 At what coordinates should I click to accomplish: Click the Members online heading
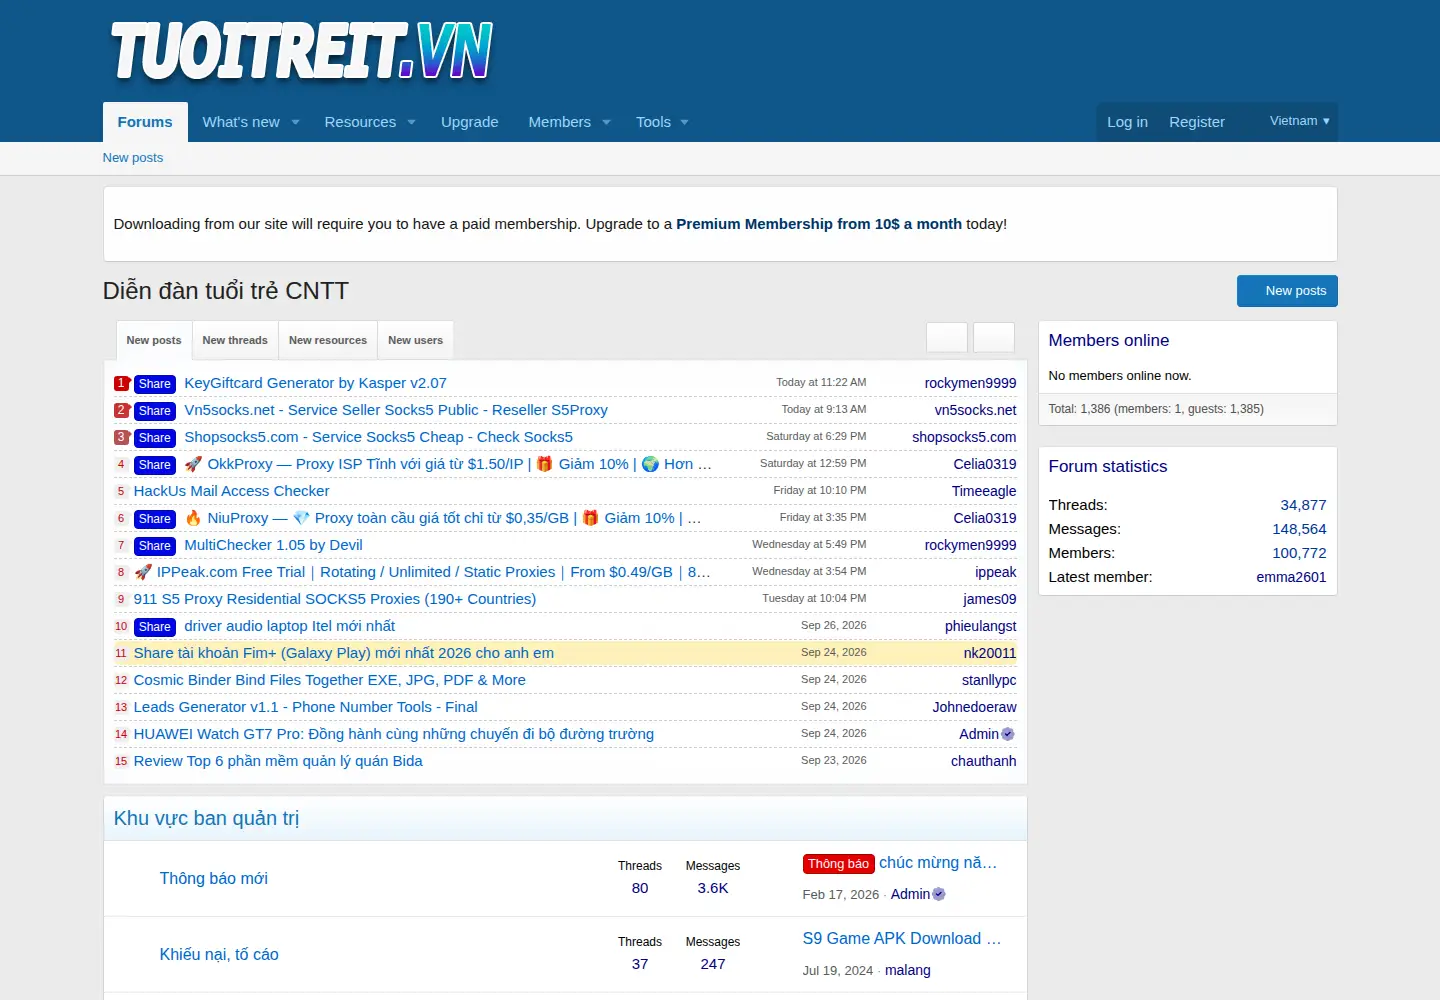[x=1109, y=340]
